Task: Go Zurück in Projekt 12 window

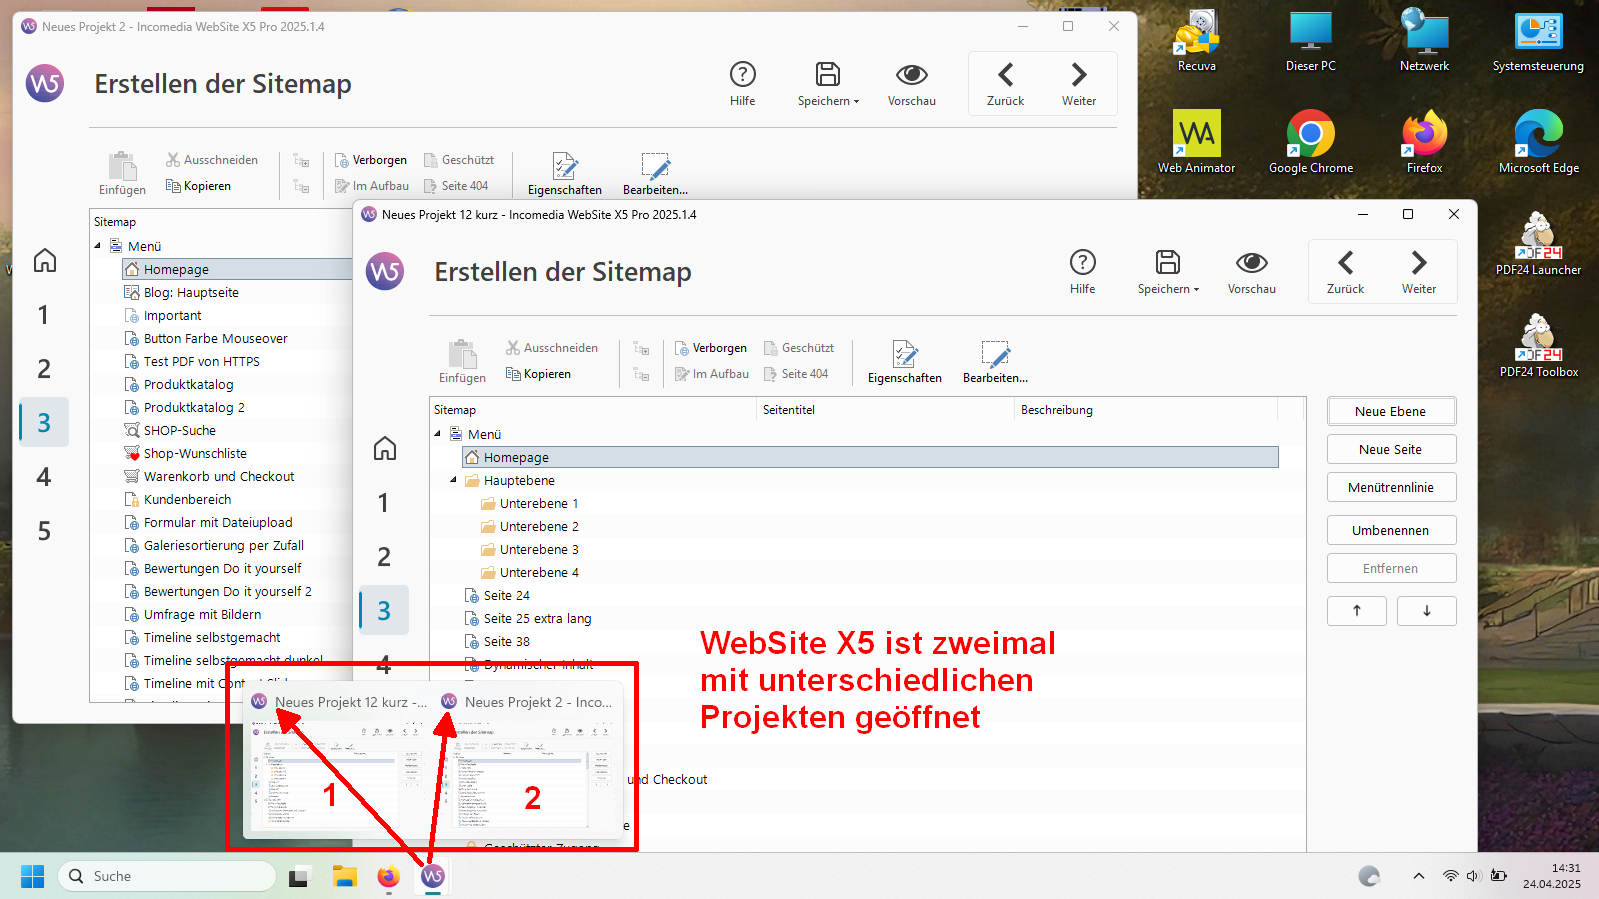Action: 1345,272
